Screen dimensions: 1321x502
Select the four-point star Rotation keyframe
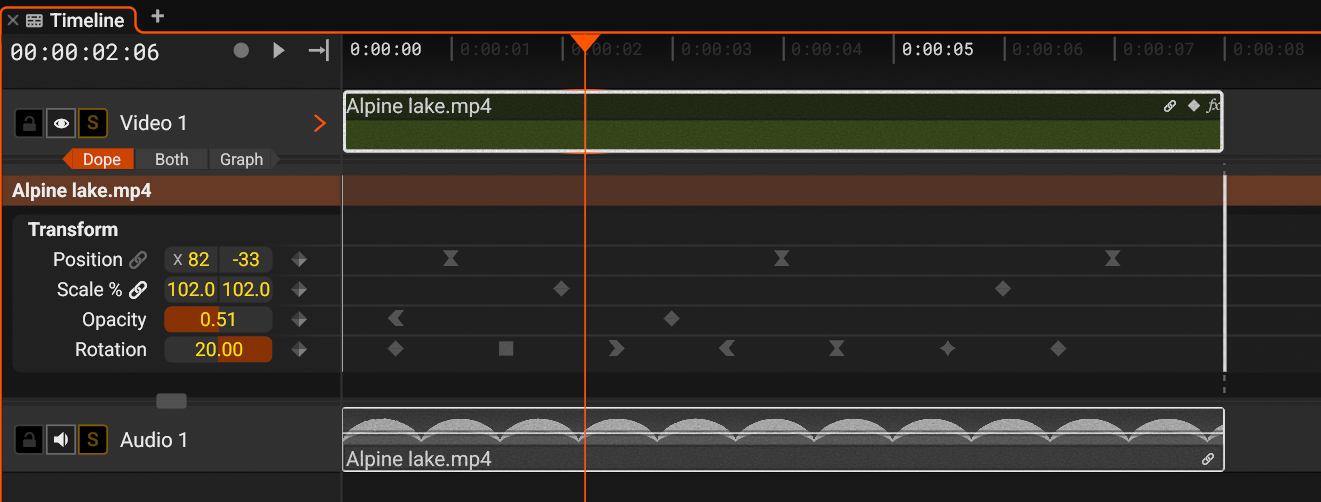click(948, 349)
